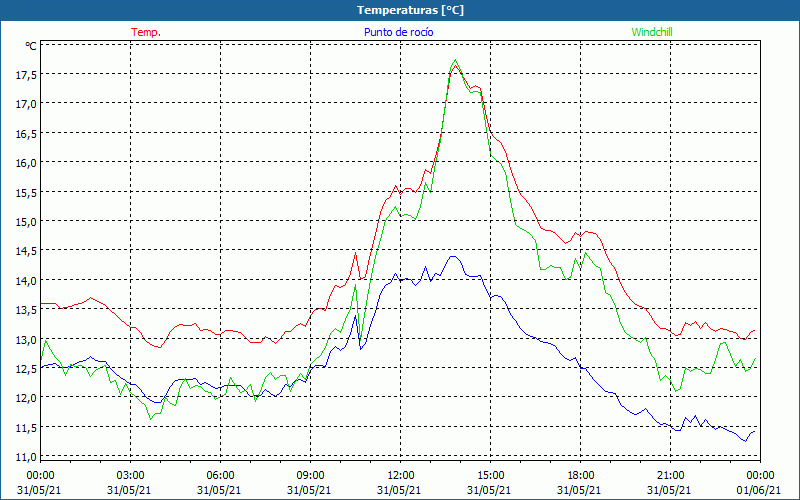Click the 18:00 x-axis time label
This screenshot has width=800, height=500.
pyautogui.click(x=580, y=476)
